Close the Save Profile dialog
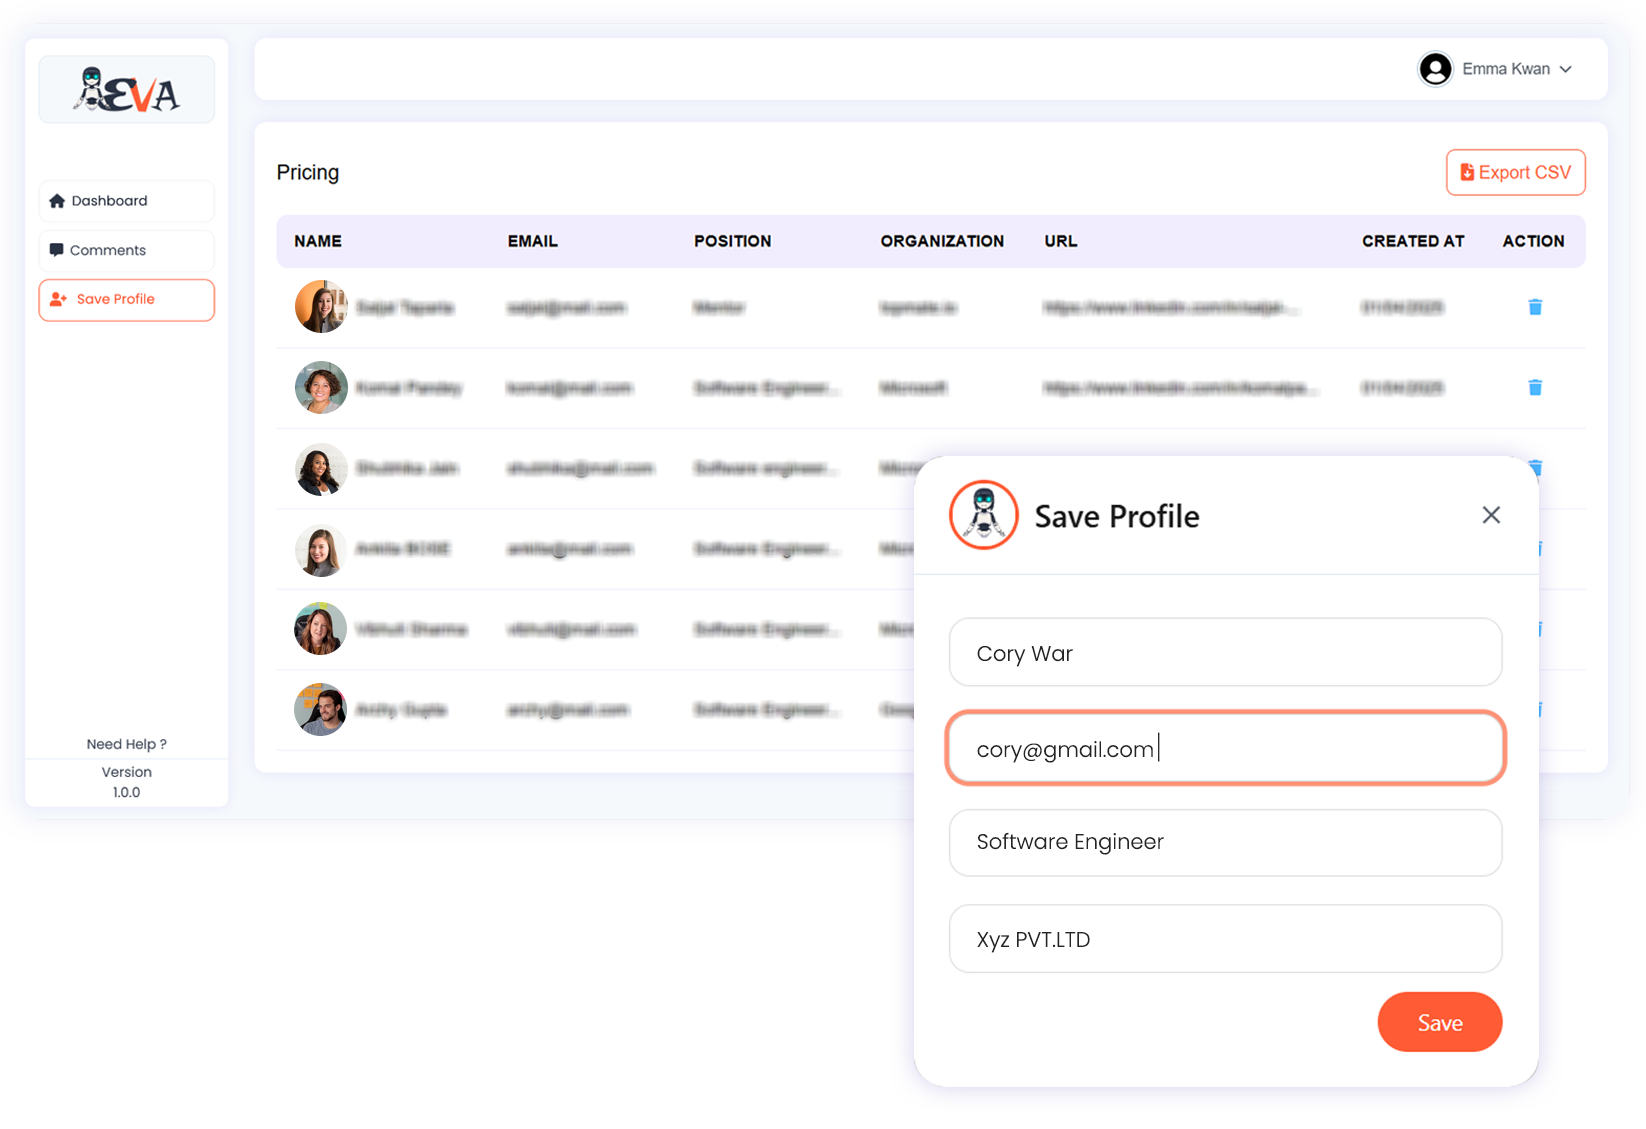The height and width of the screenshot is (1129, 1646). coord(1491,515)
